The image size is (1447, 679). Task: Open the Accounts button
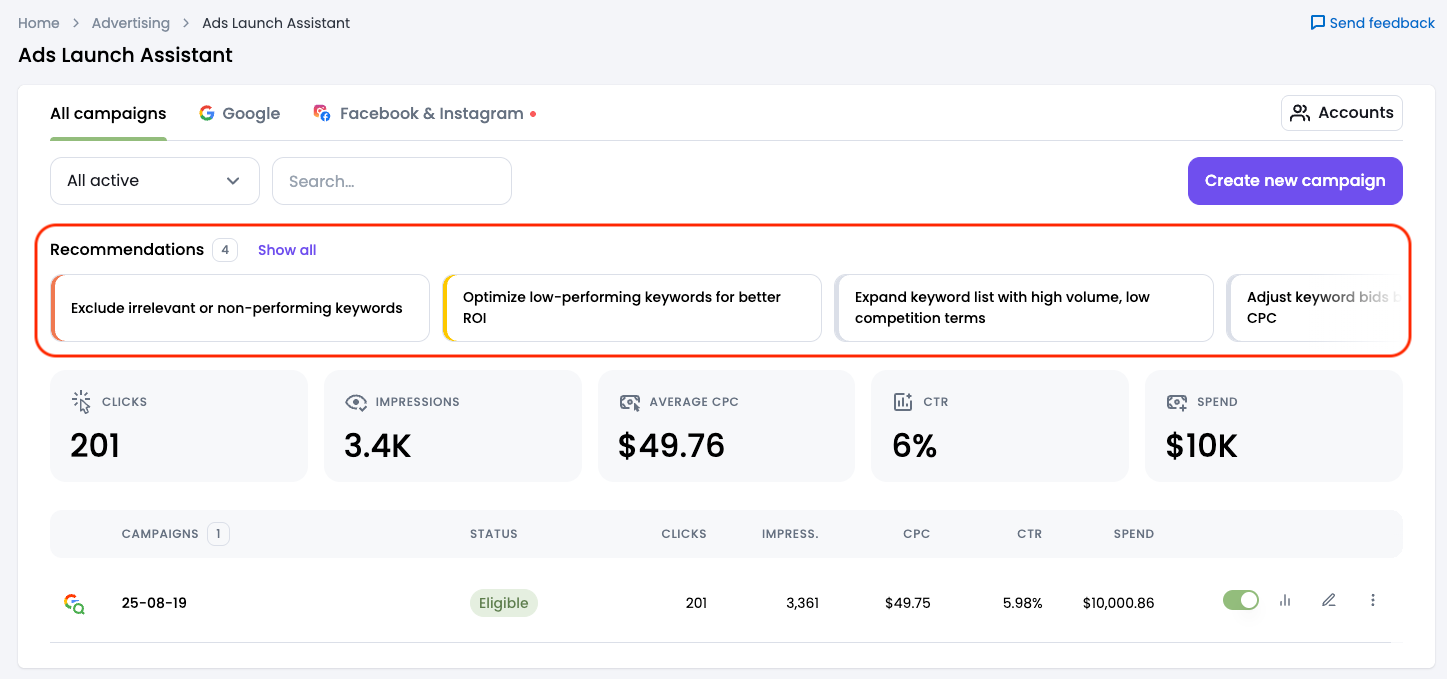[x=1341, y=113]
